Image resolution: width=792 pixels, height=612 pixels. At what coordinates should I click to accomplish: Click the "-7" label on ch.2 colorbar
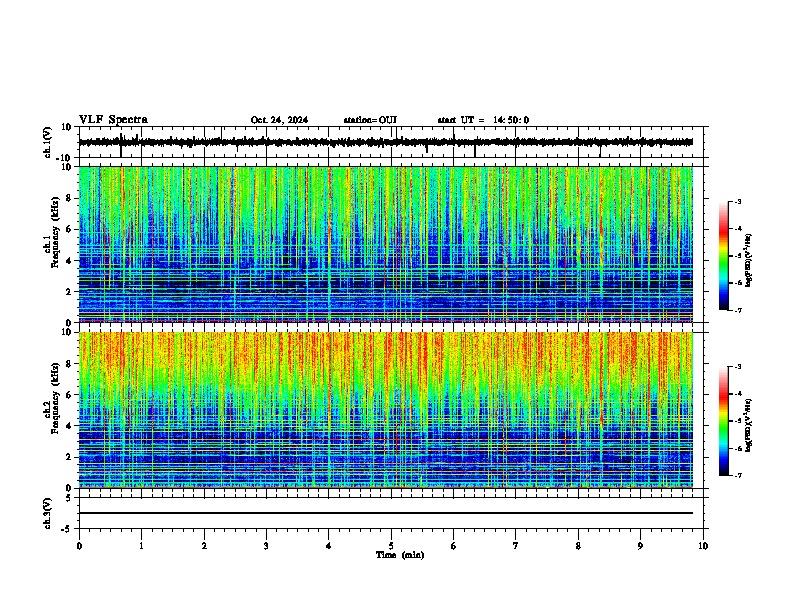pyautogui.click(x=738, y=475)
